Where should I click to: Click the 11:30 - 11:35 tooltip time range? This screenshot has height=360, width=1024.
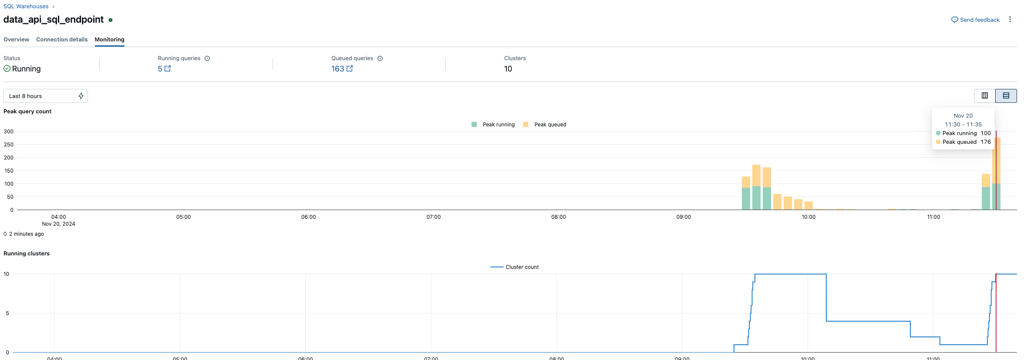click(x=963, y=123)
